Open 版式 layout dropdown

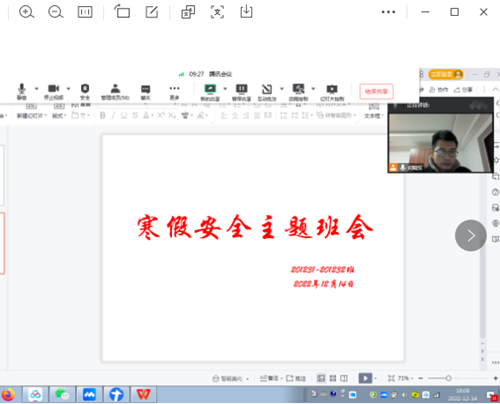tap(59, 116)
